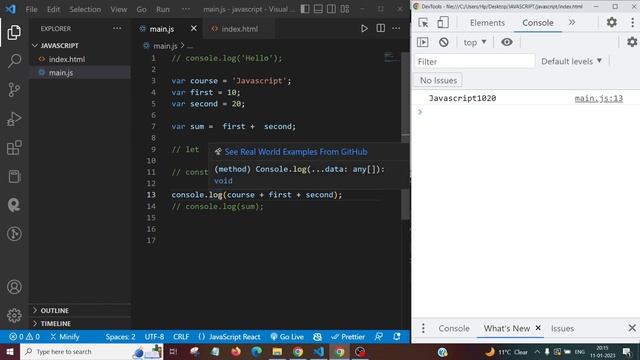This screenshot has width=640, height=360.
Task: Open Console settings gear in DevTools
Action: coord(632,42)
